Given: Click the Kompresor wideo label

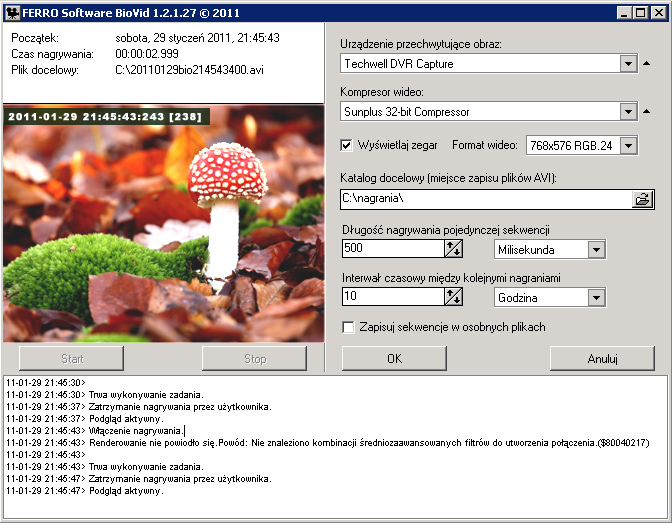Looking at the screenshot, I should [x=382, y=92].
